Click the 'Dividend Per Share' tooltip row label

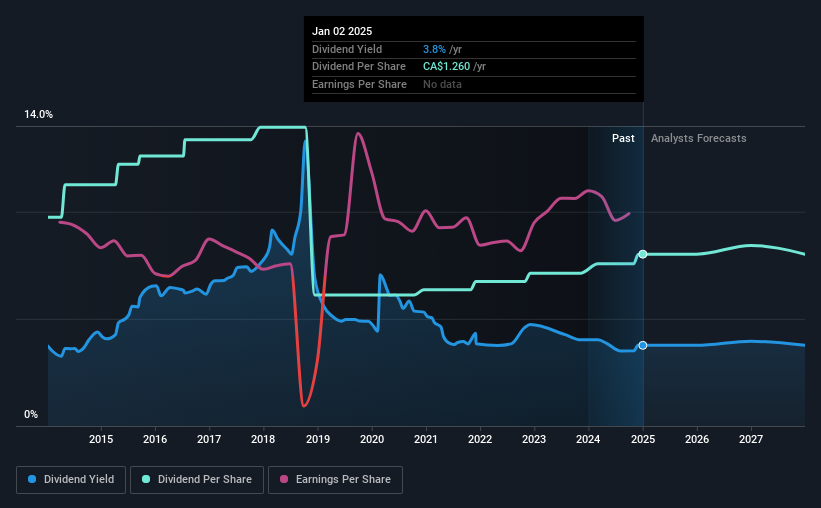pos(359,67)
